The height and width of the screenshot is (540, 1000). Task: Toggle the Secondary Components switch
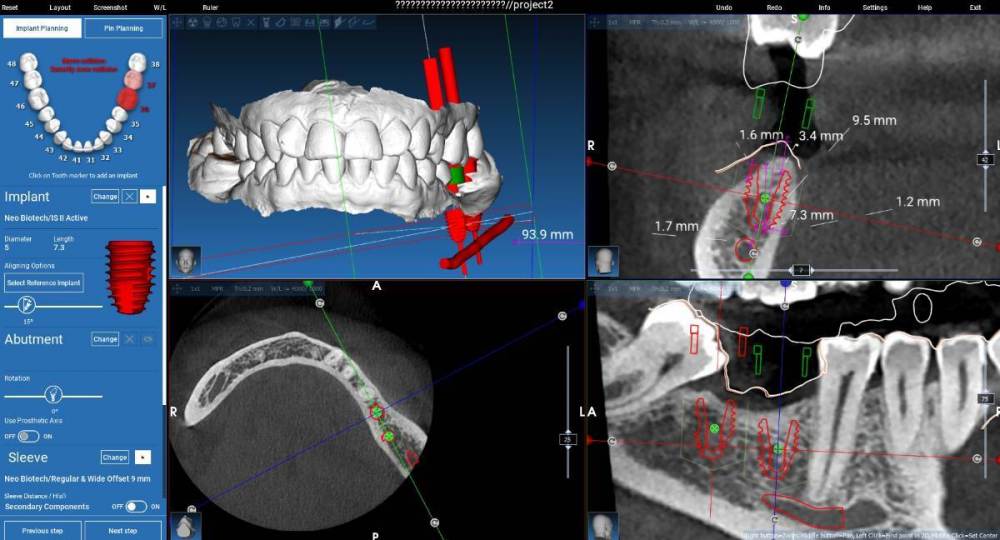(136, 507)
